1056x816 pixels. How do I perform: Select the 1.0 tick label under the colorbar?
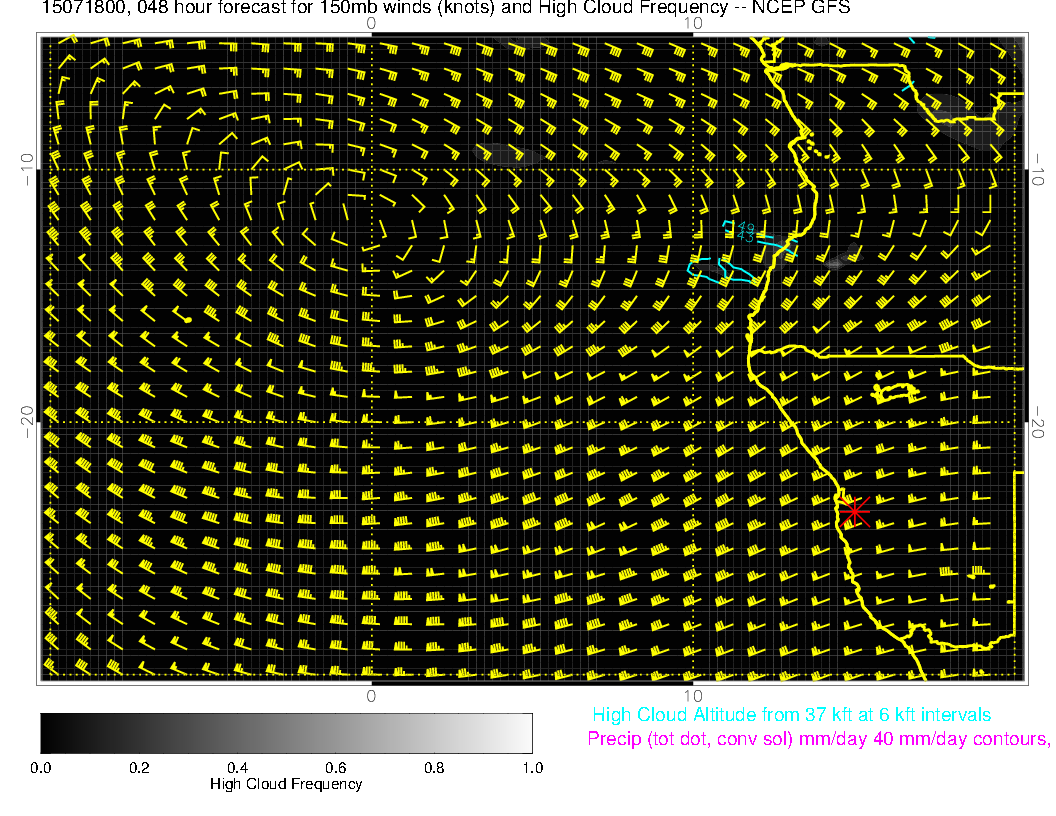532,768
